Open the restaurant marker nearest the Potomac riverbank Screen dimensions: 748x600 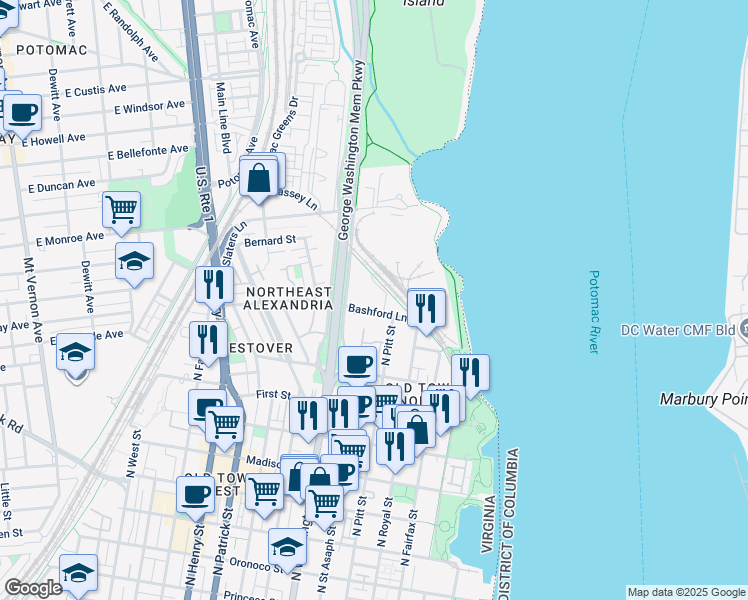click(x=470, y=373)
